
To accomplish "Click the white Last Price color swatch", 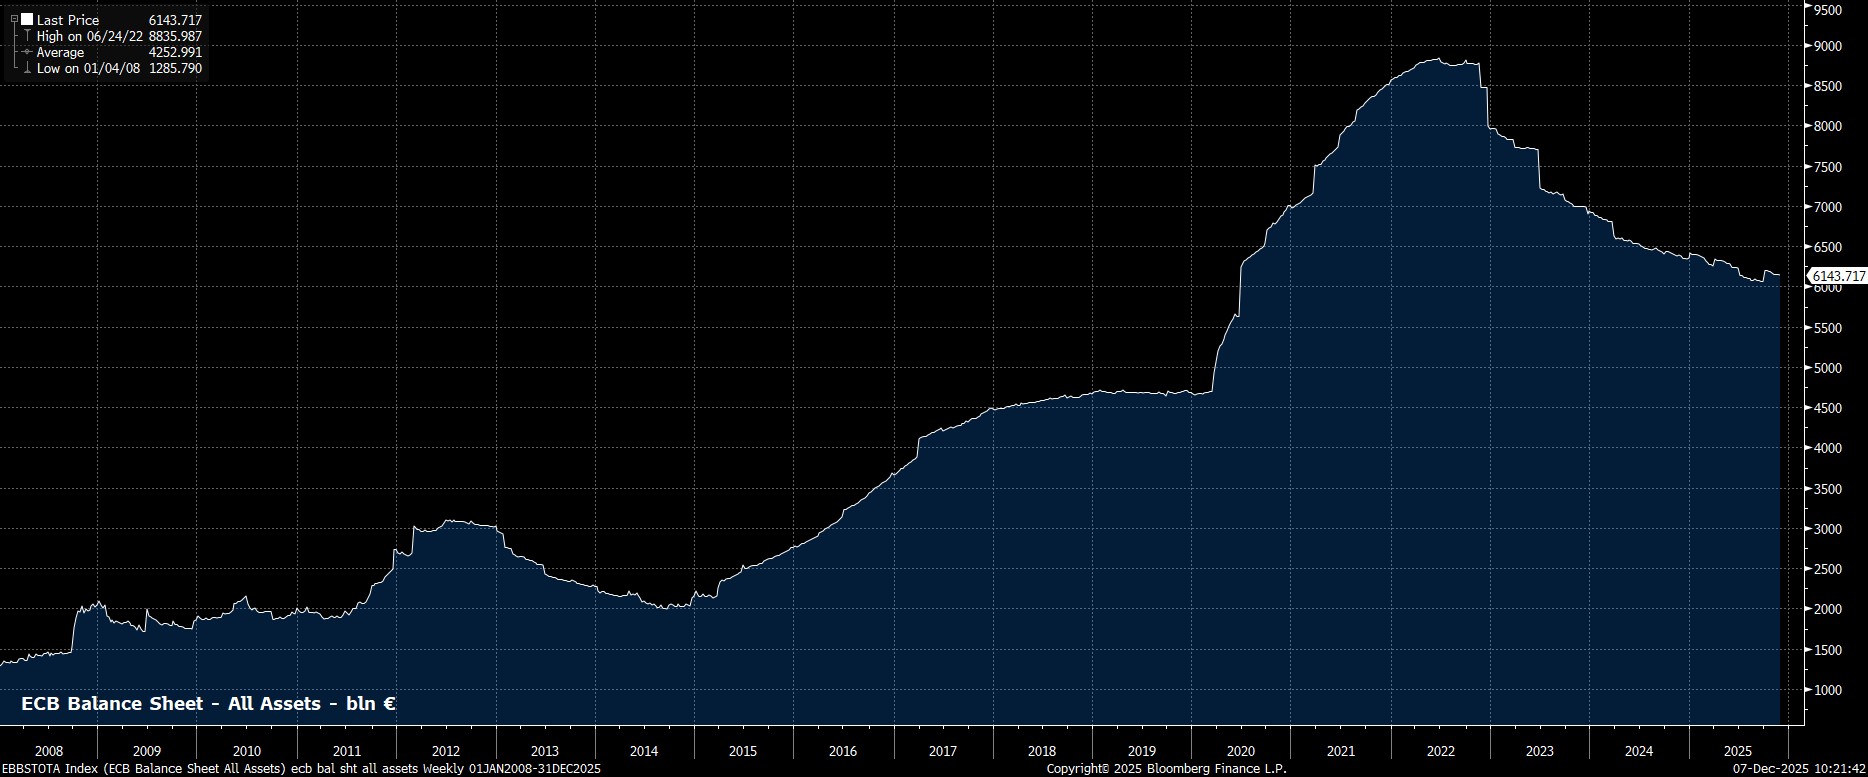I will 27,20.
